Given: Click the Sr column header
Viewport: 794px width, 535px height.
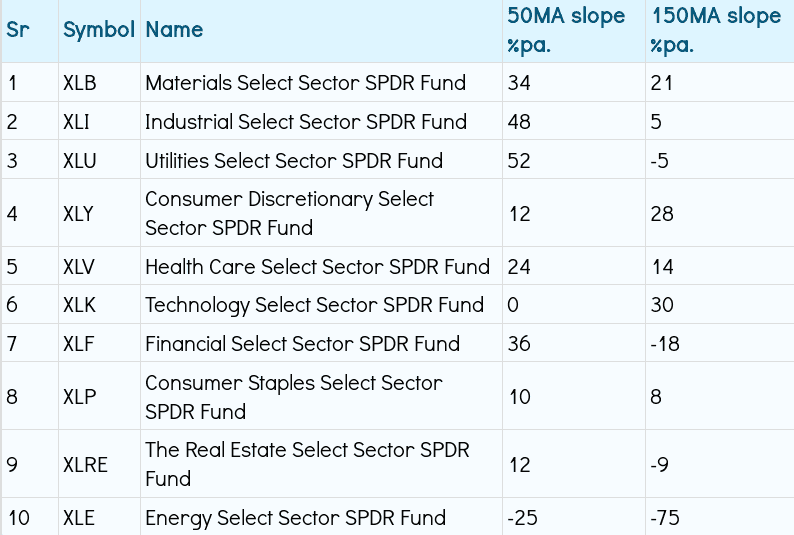Looking at the screenshot, I should click(x=18, y=30).
